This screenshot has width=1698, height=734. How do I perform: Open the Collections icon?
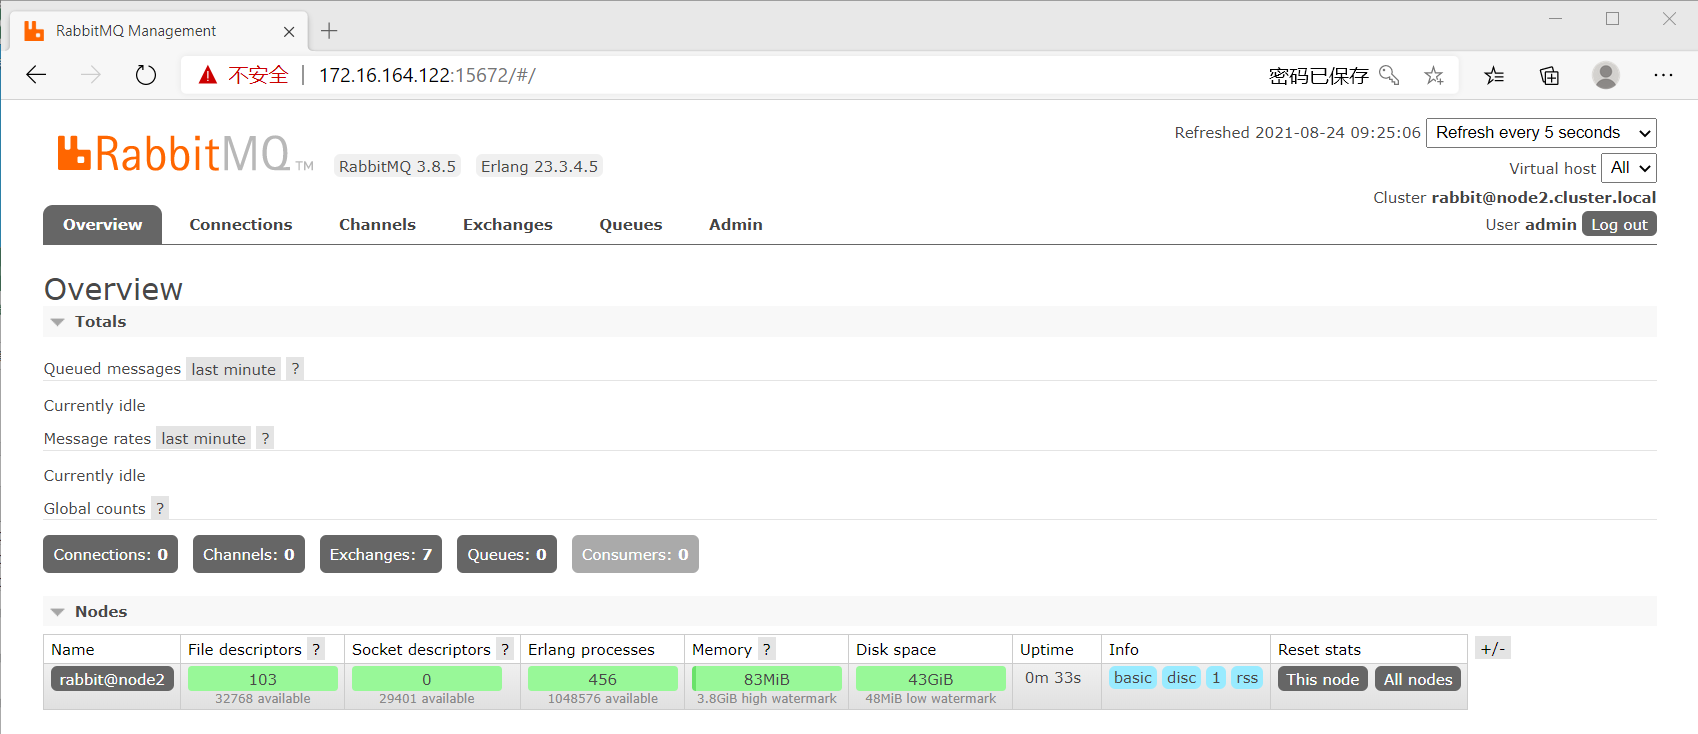point(1549,75)
